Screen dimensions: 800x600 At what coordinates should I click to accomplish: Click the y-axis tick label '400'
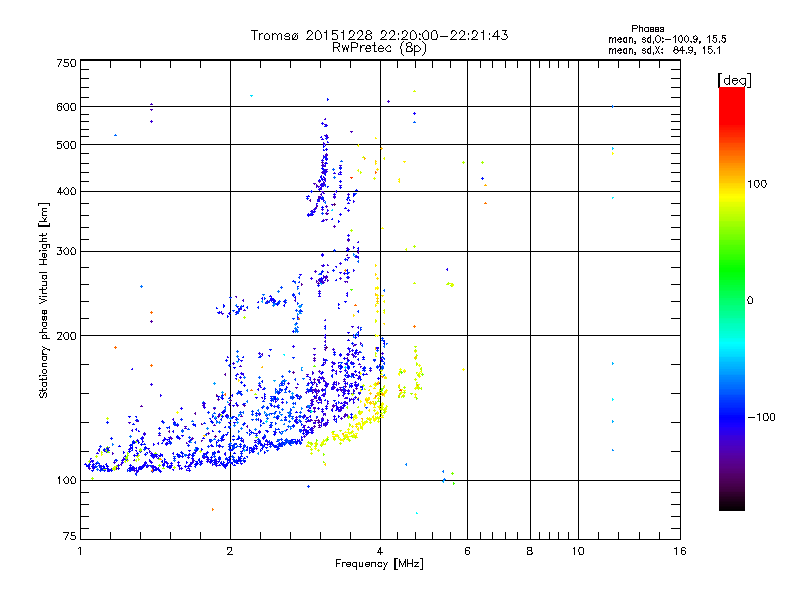(x=66, y=192)
